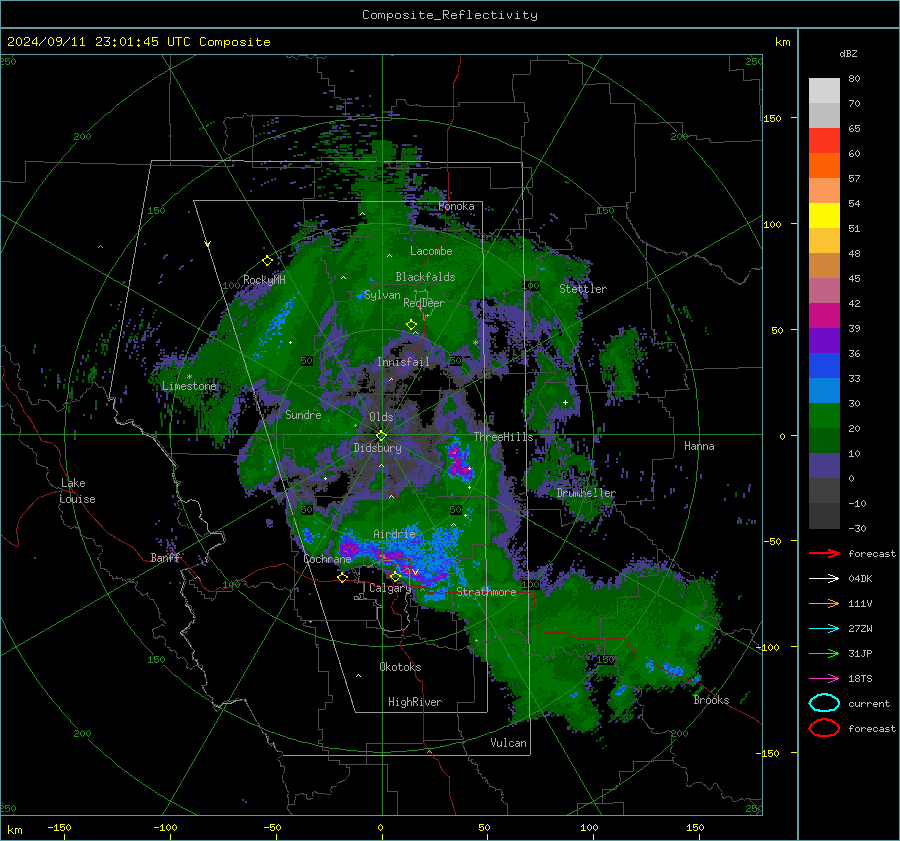Click the -100 tick on bottom km axis
This screenshot has height=841, width=900.
165,827
